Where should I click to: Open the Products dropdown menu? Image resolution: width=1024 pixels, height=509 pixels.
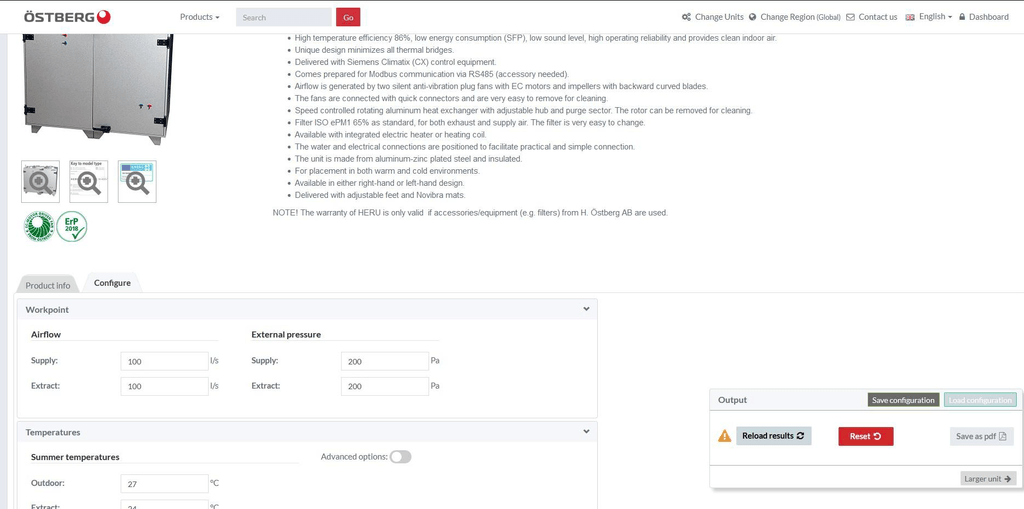tap(199, 17)
